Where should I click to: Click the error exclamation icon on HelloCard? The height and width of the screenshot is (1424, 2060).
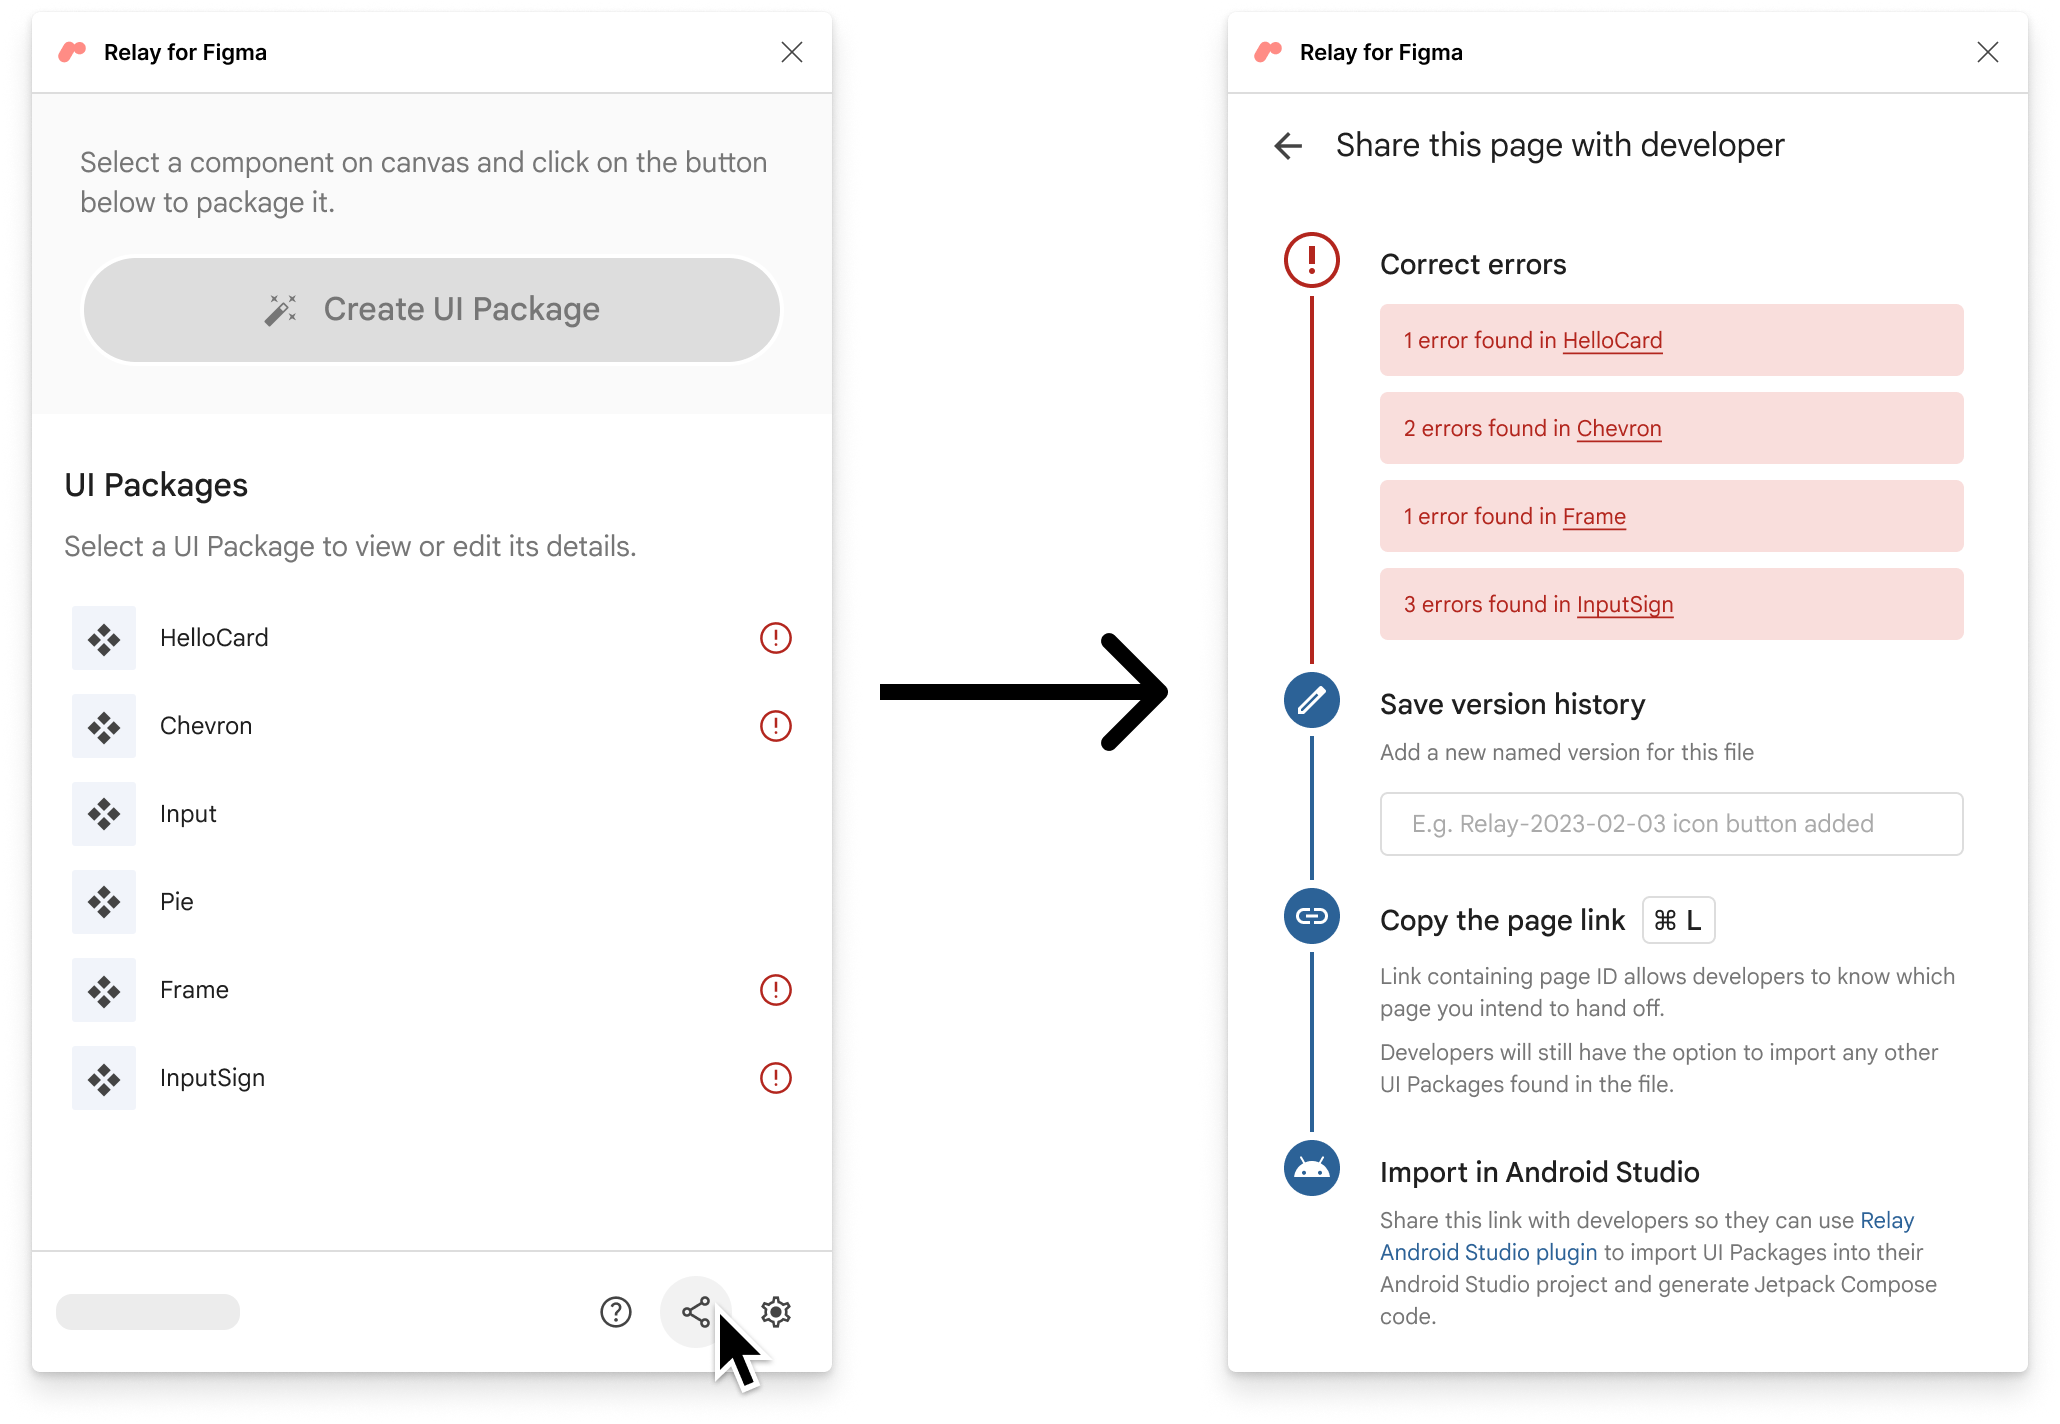(775, 637)
